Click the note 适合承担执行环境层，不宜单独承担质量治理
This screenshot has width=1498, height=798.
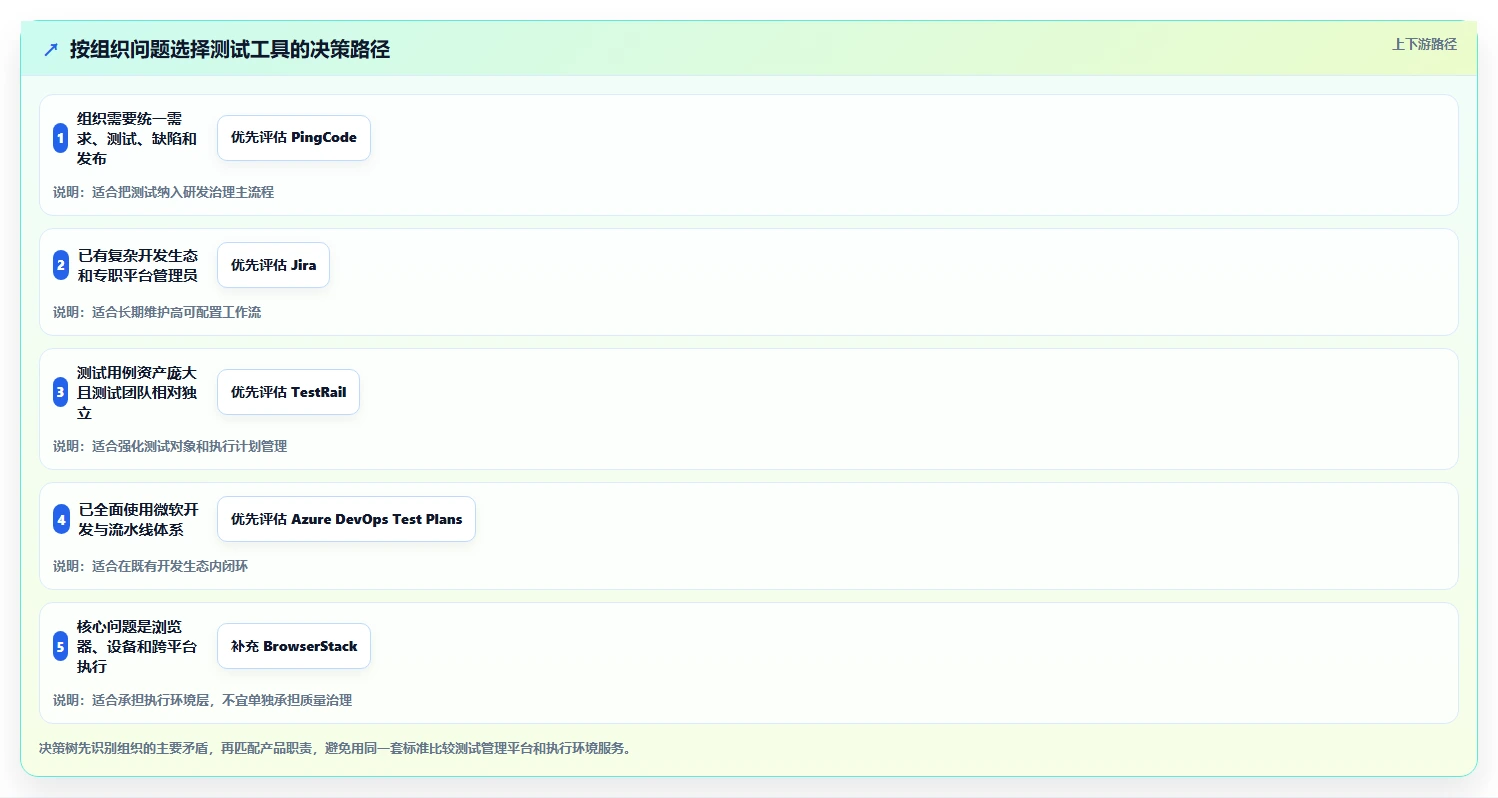click(222, 700)
